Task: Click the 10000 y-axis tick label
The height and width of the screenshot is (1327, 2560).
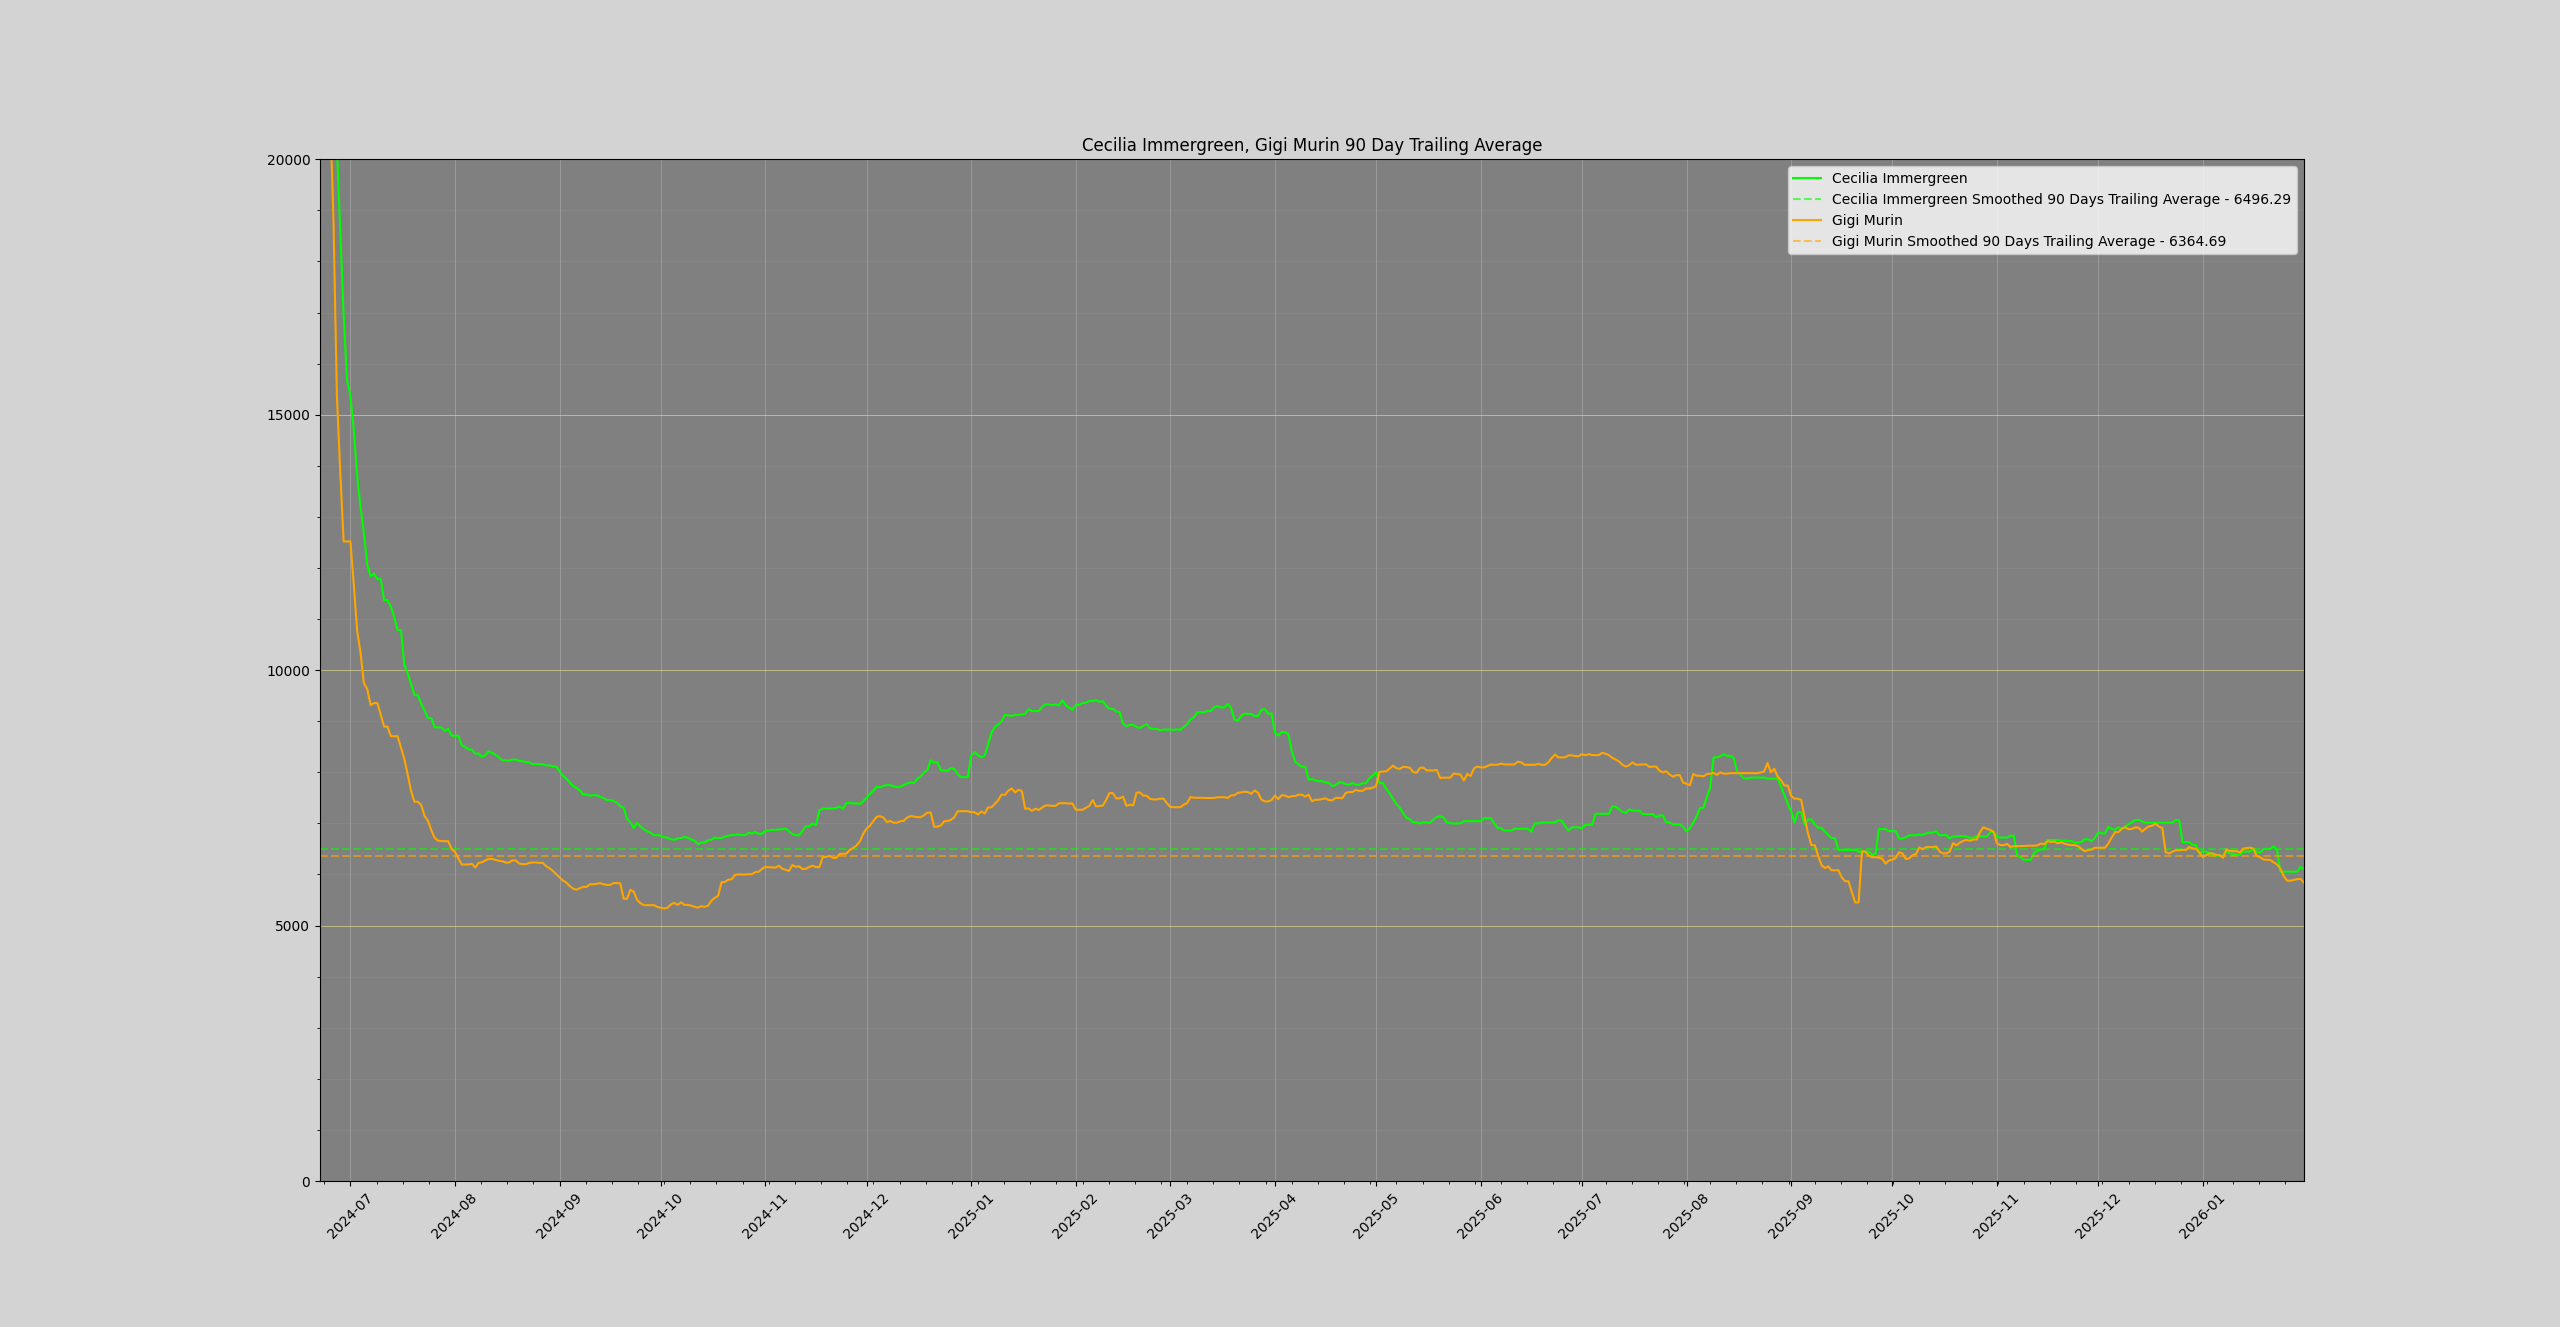Action: click(x=288, y=671)
